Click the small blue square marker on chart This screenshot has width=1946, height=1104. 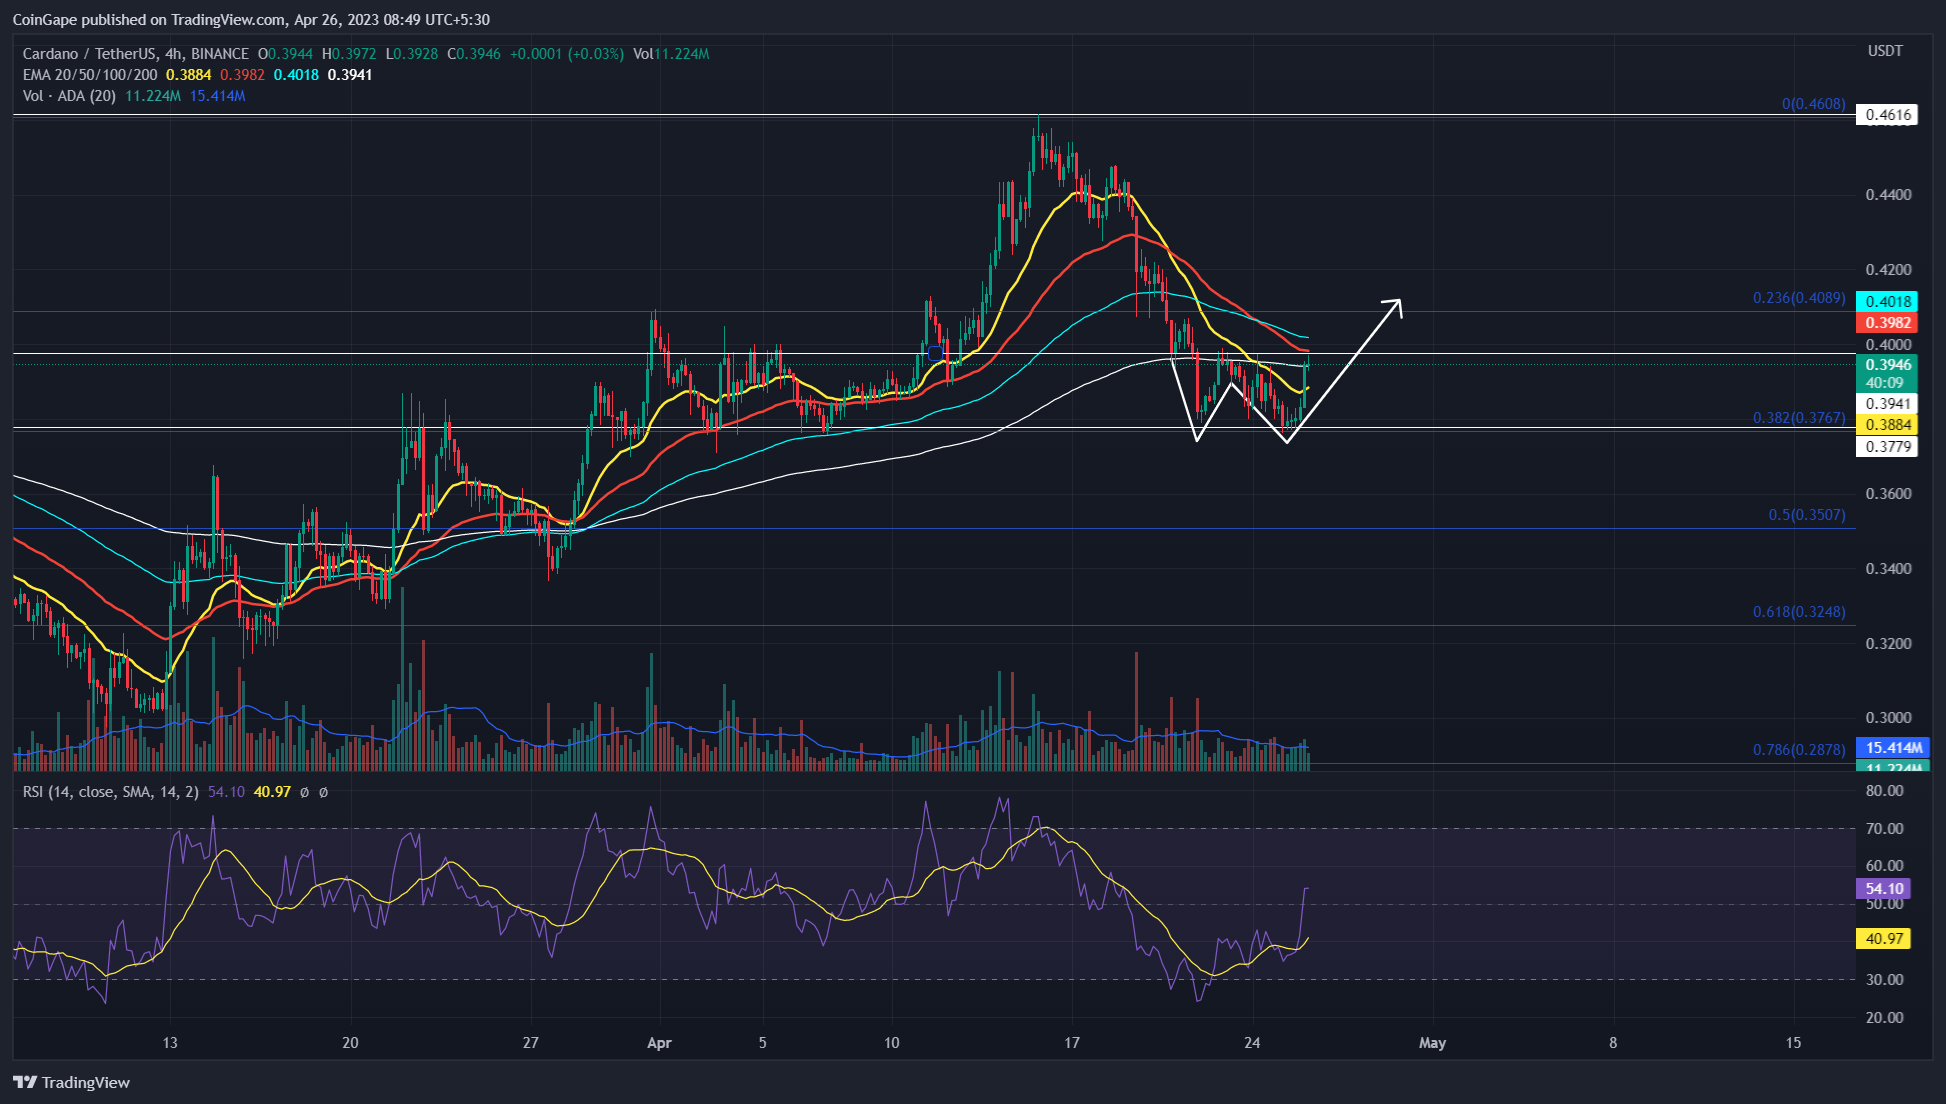pos(935,353)
